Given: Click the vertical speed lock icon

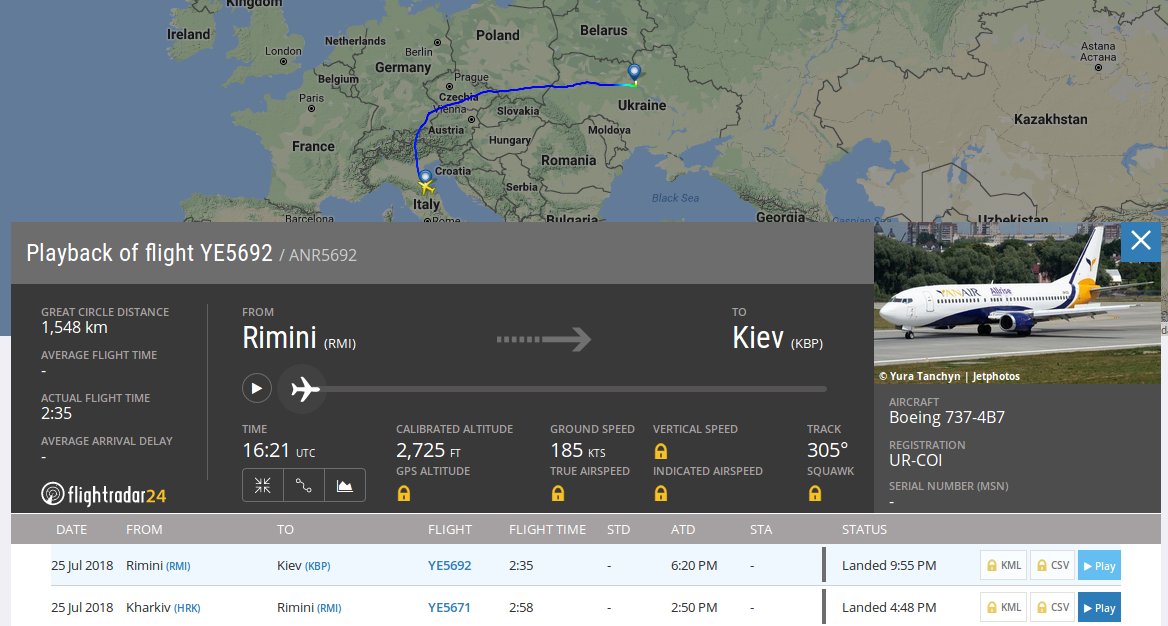Looking at the screenshot, I should click(x=661, y=450).
